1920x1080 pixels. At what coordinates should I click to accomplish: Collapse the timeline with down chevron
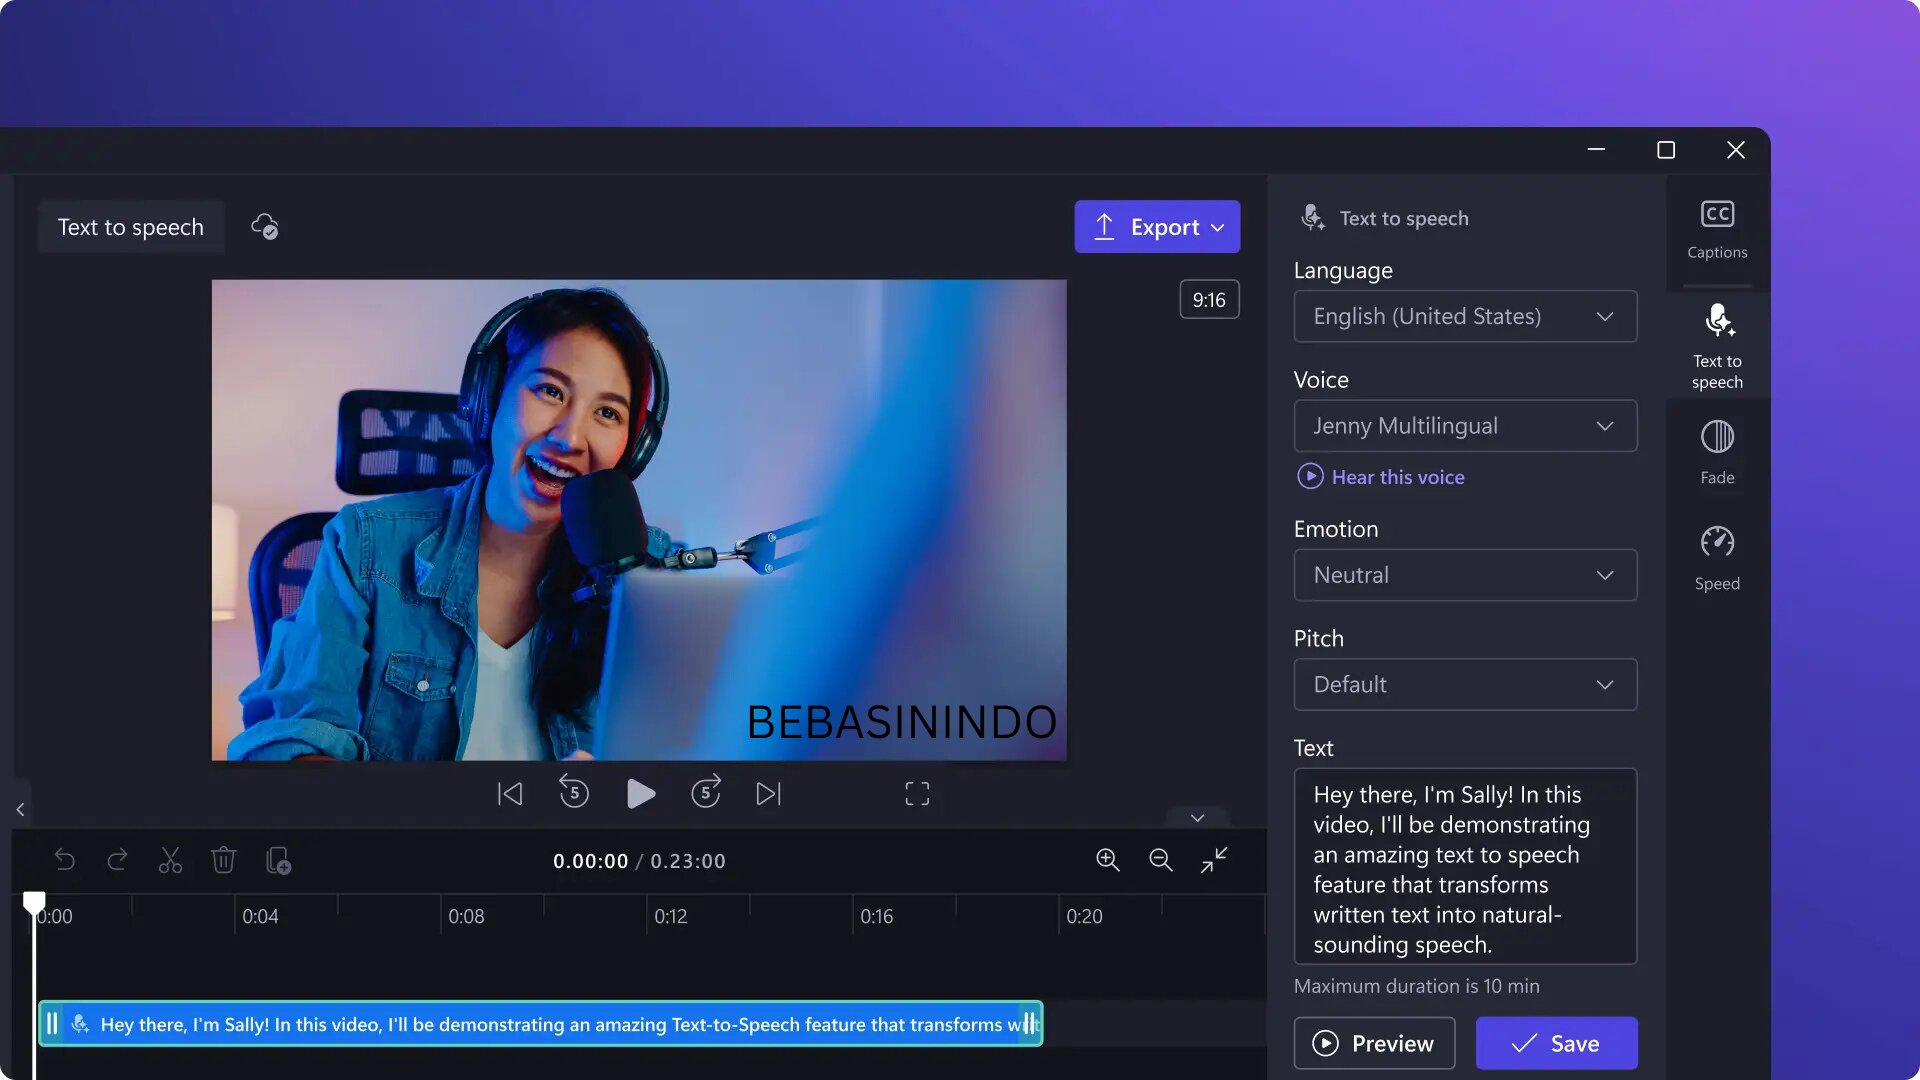(x=1197, y=818)
